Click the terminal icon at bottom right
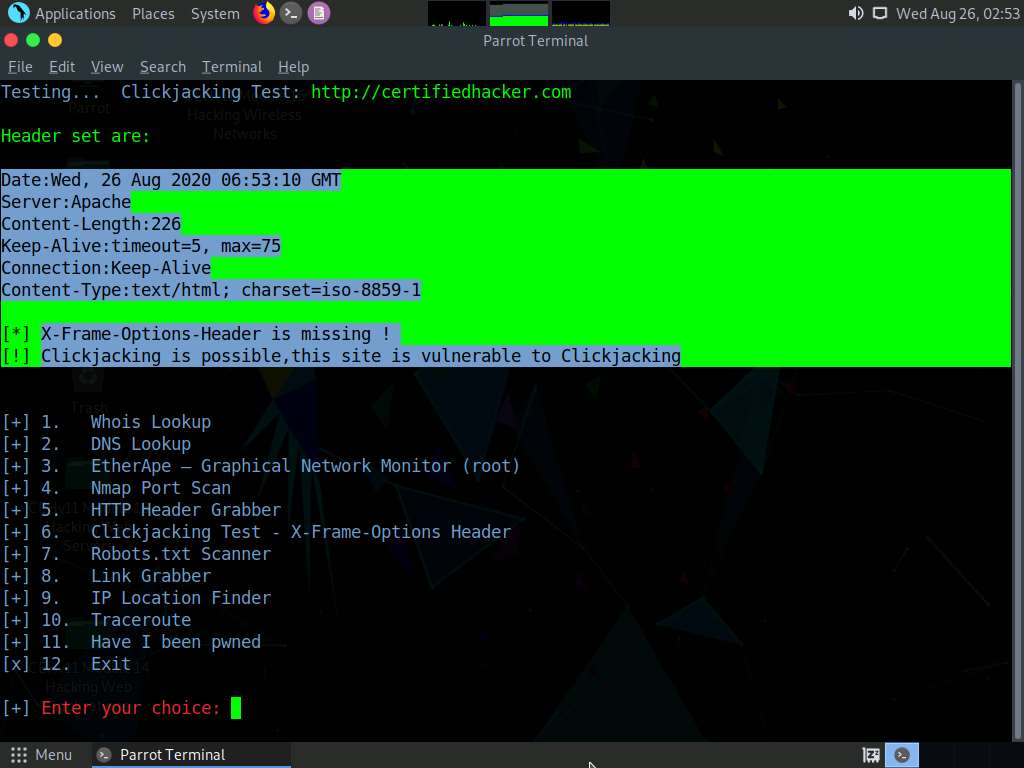Viewport: 1024px width, 768px height. click(x=902, y=755)
